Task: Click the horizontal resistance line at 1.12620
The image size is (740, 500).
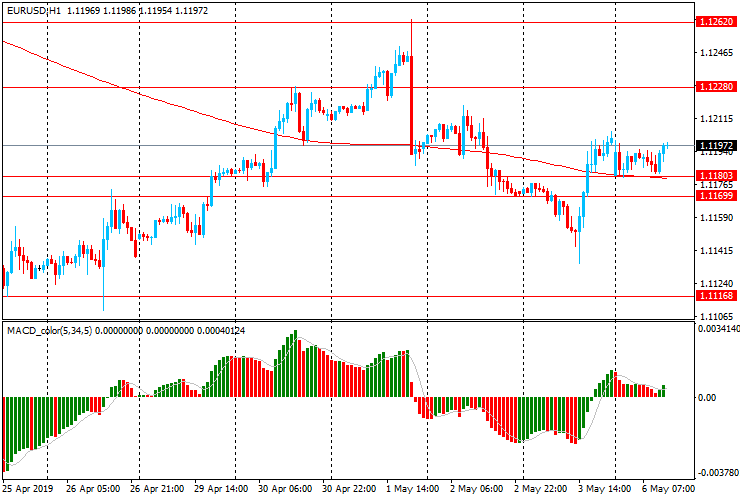Action: 348,22
